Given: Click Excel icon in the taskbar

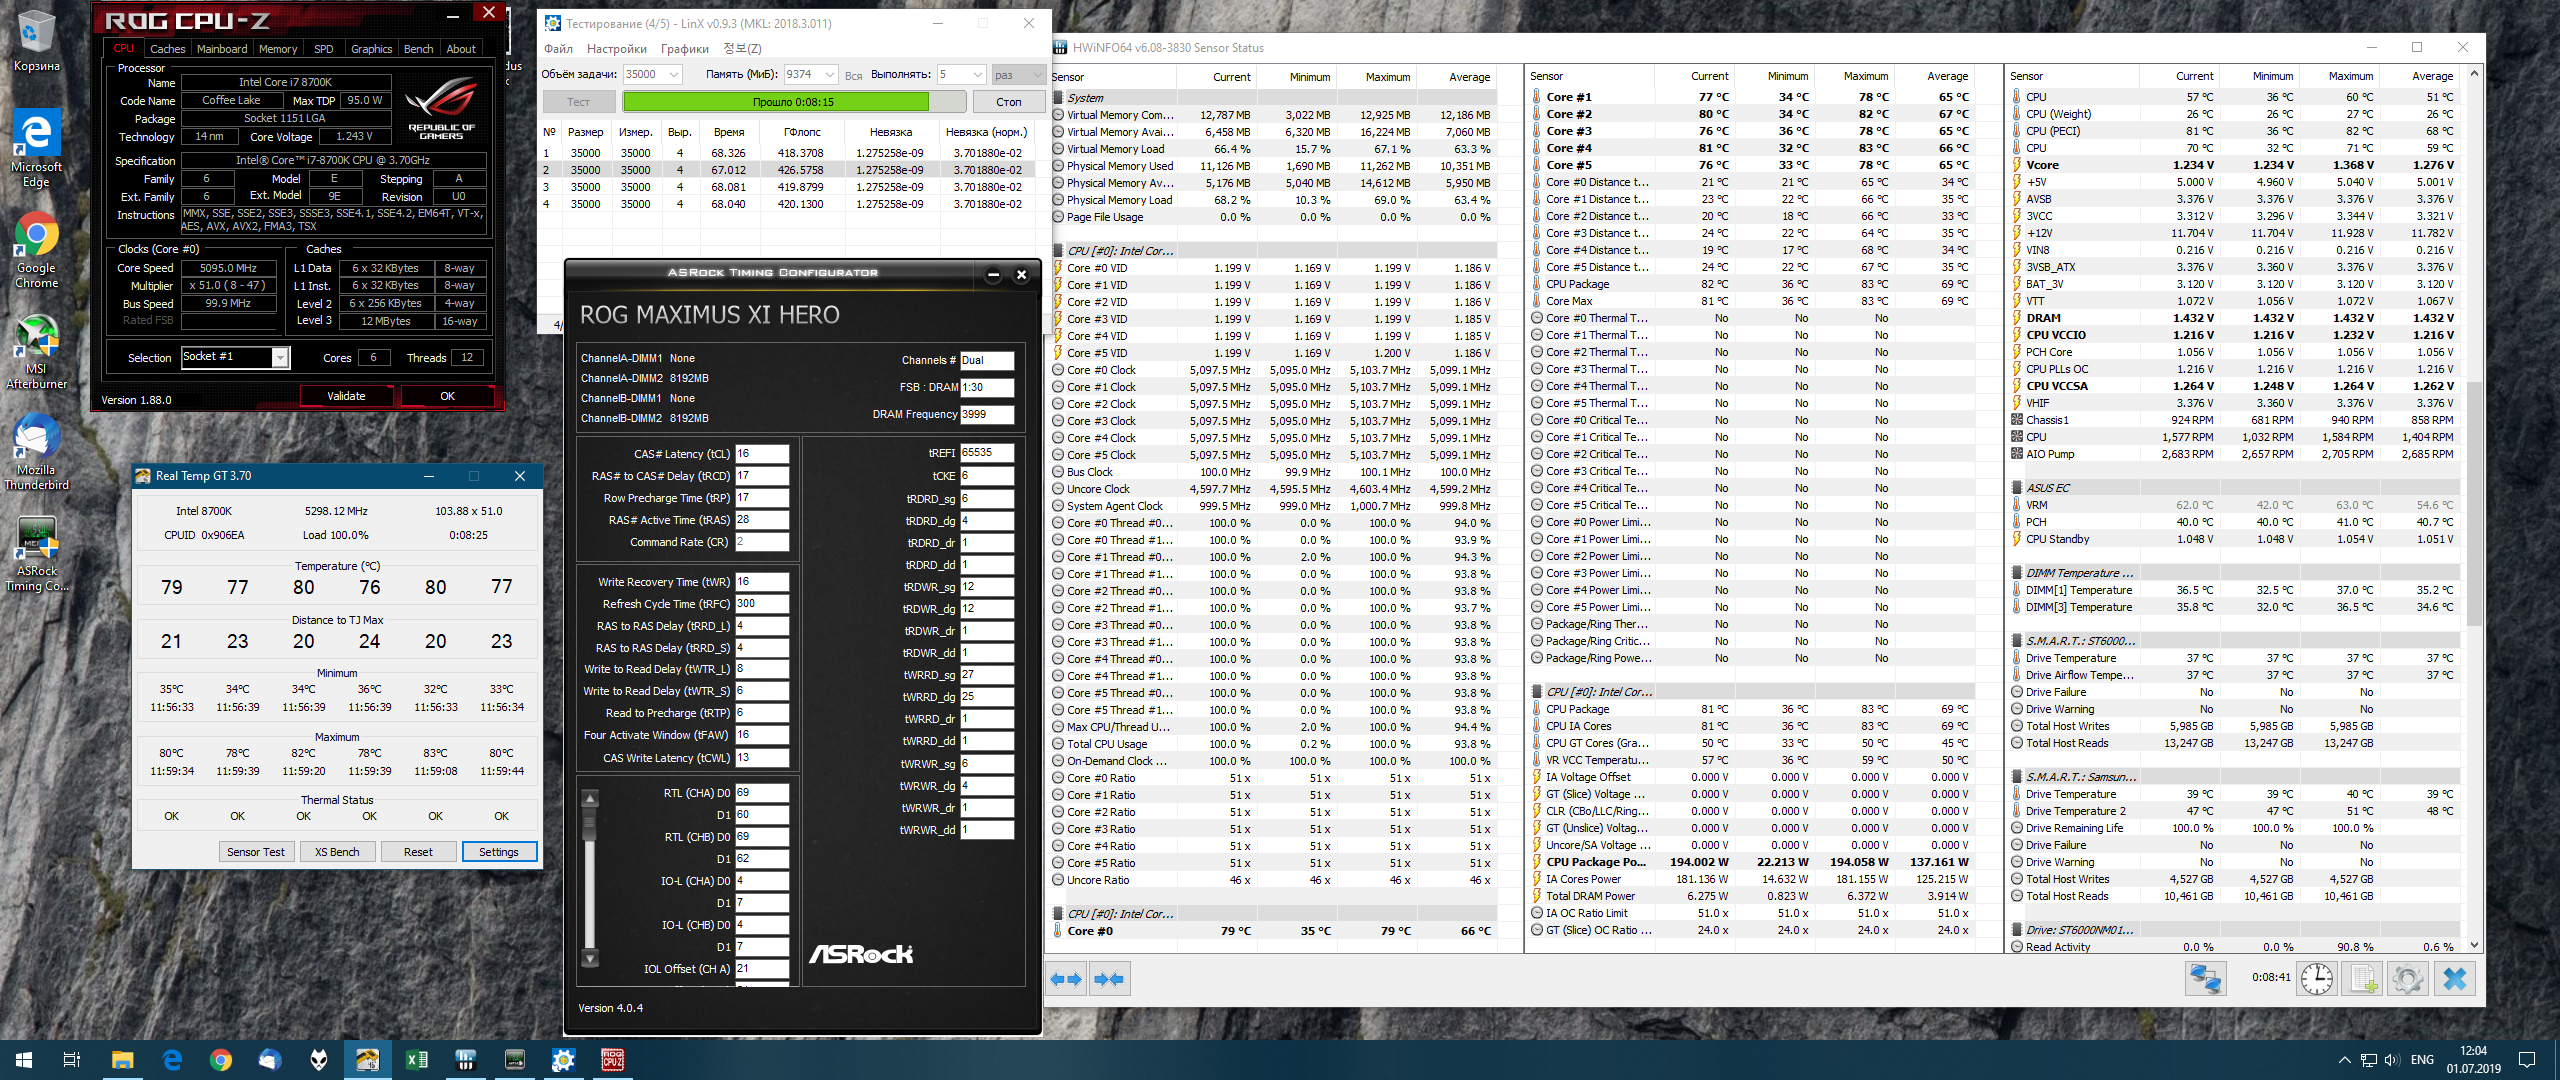Looking at the screenshot, I should coord(417,1060).
